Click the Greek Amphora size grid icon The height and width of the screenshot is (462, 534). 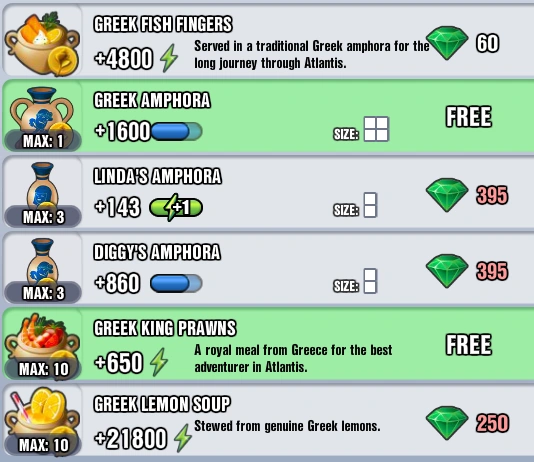(x=376, y=129)
